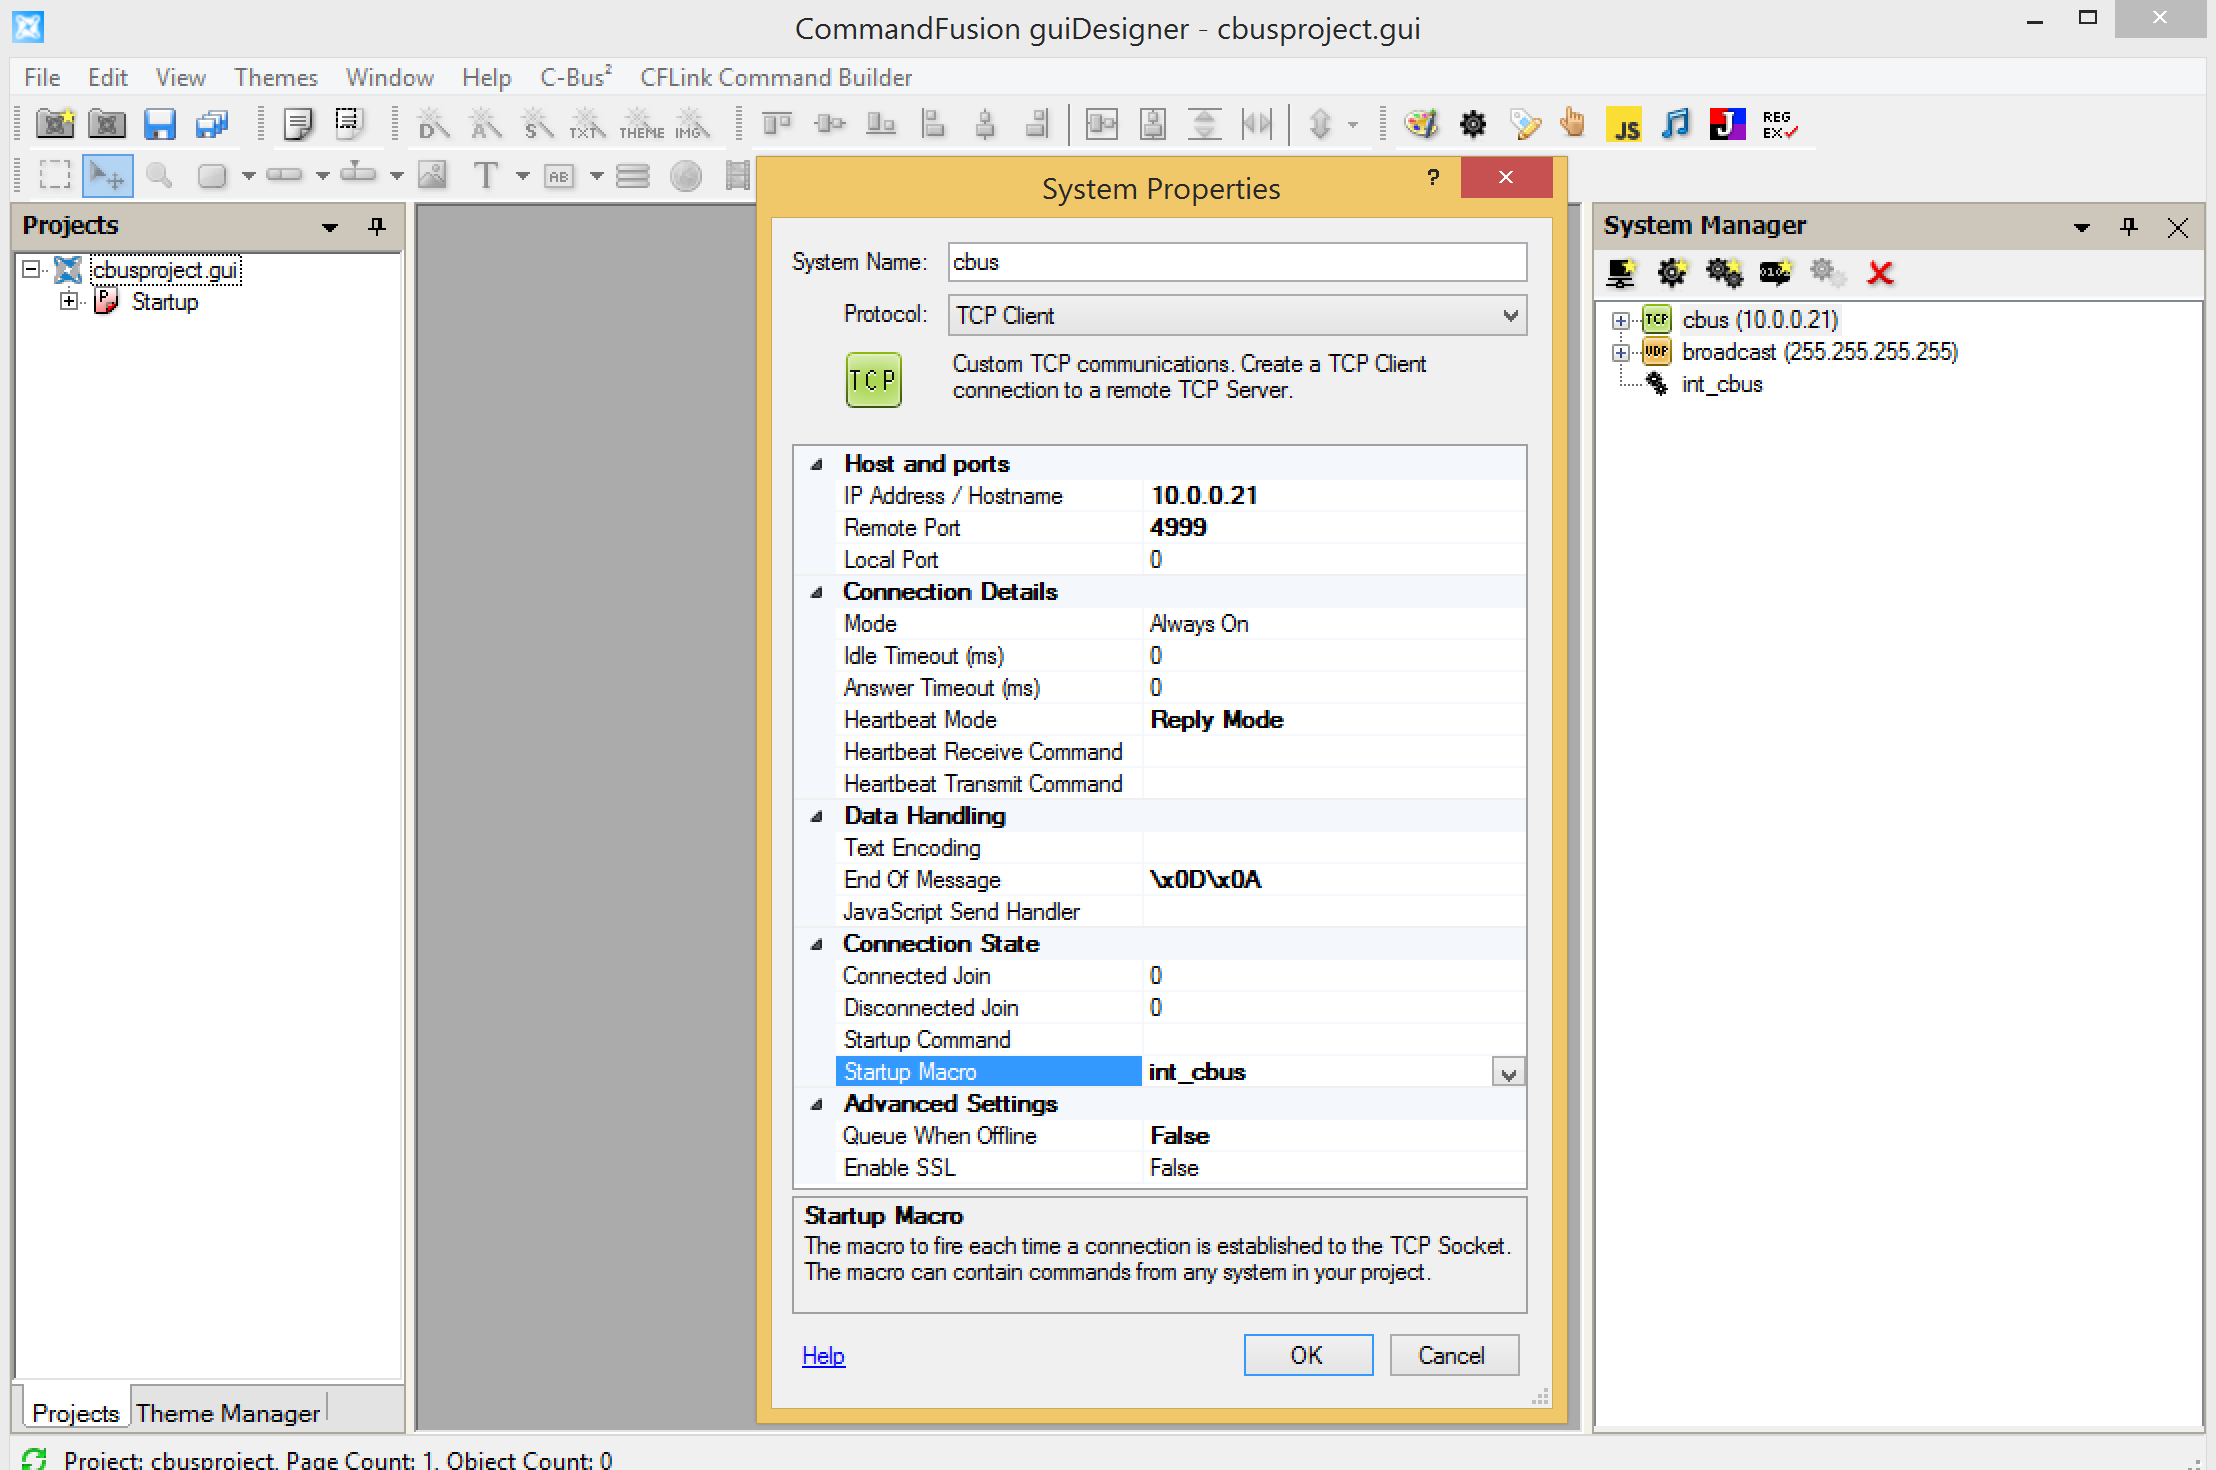Click the gesture hand icon in toolbar
The height and width of the screenshot is (1470, 2216).
1573,124
